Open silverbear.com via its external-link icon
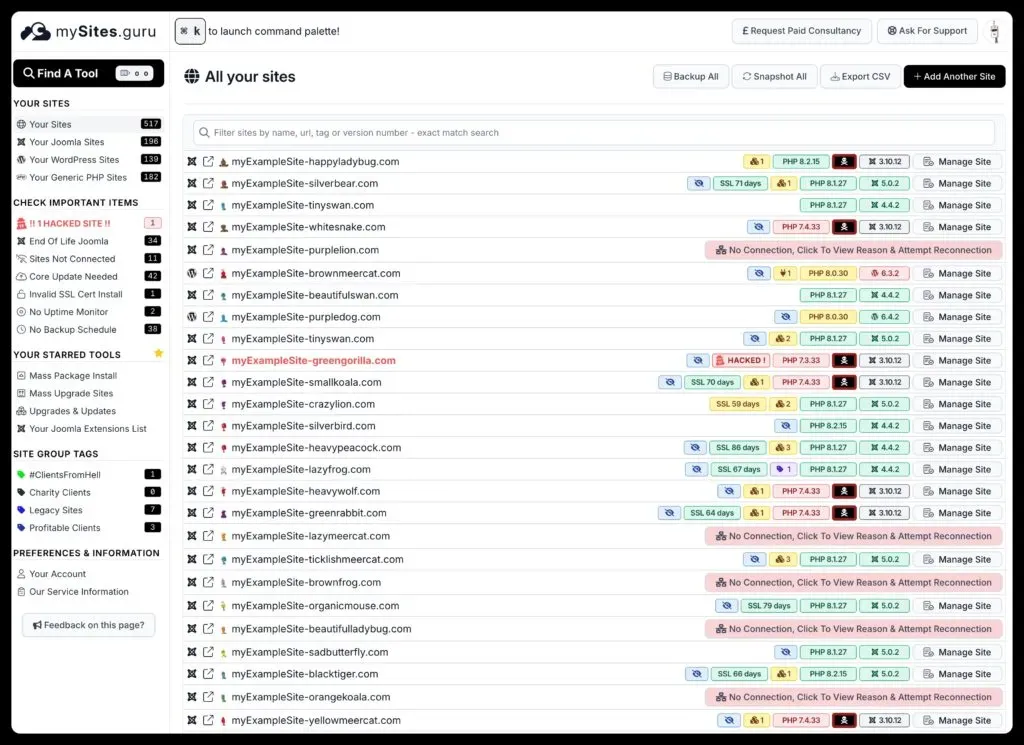 click(208, 183)
